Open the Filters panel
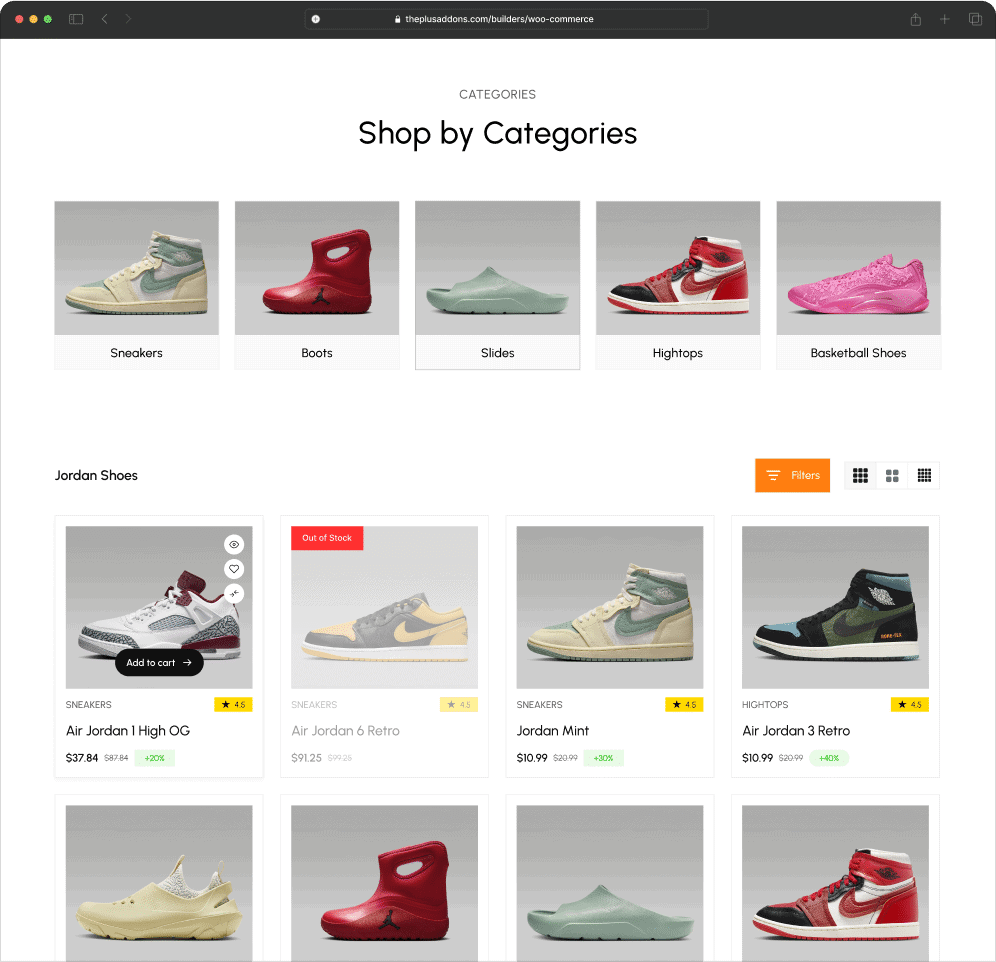Viewport: 996px width, 962px height. click(x=792, y=475)
